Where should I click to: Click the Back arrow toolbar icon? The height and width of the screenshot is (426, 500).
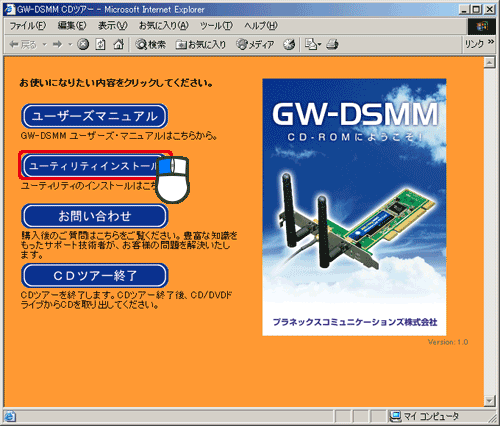(23, 44)
